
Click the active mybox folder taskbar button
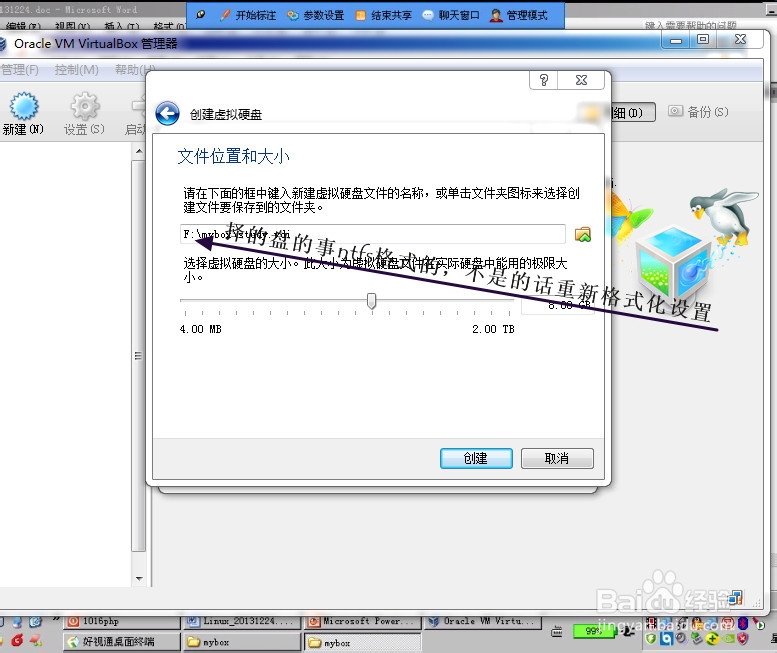pyautogui.click(x=362, y=643)
